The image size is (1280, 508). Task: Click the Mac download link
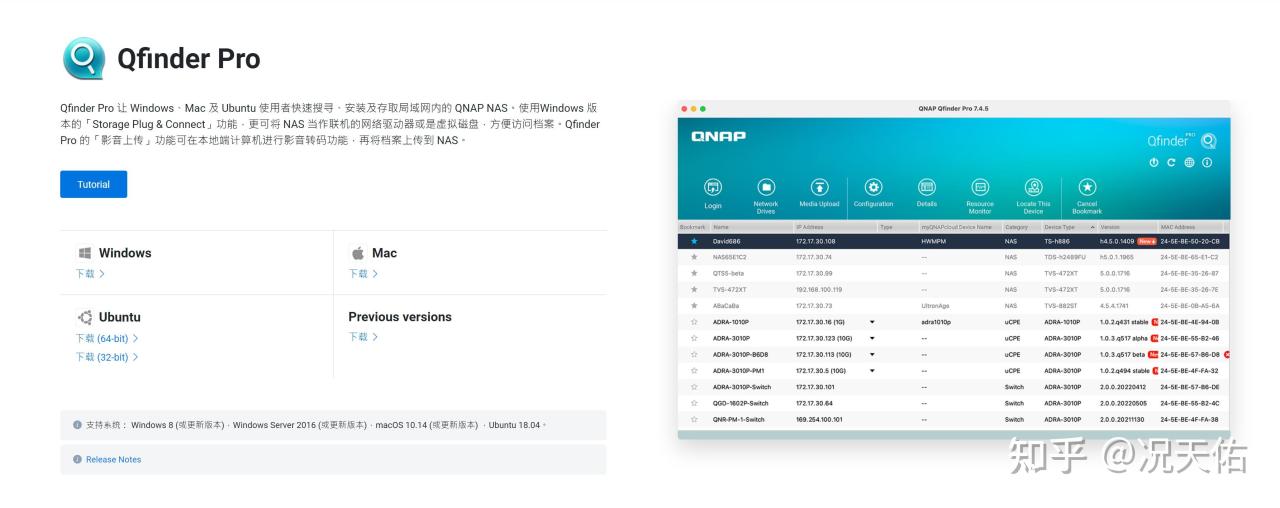tap(363, 273)
